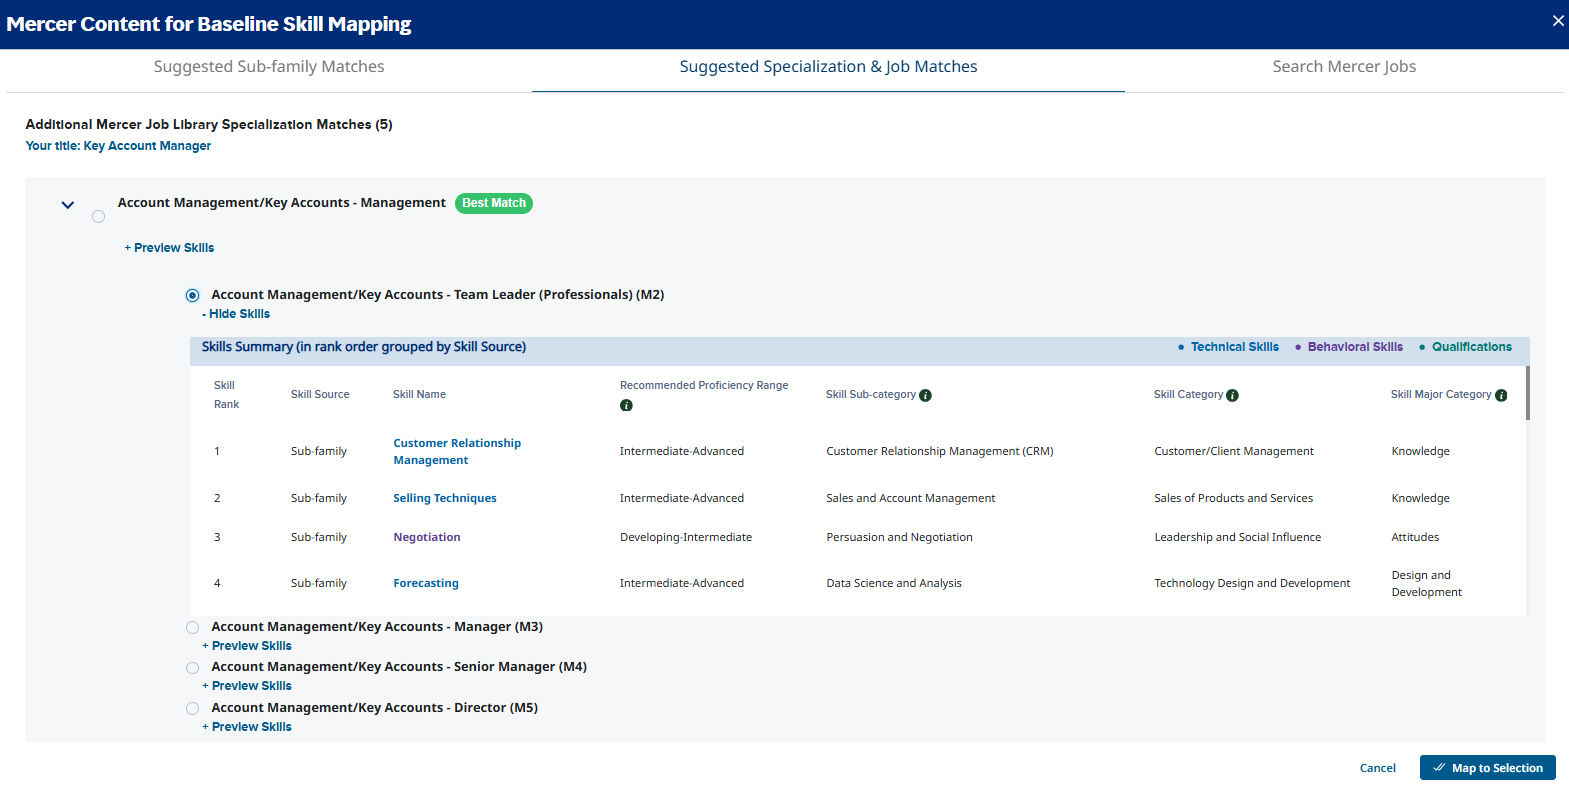Expand Preview Skills for Manager (M3)
Screen dimensions: 1569x786
[x=247, y=646]
